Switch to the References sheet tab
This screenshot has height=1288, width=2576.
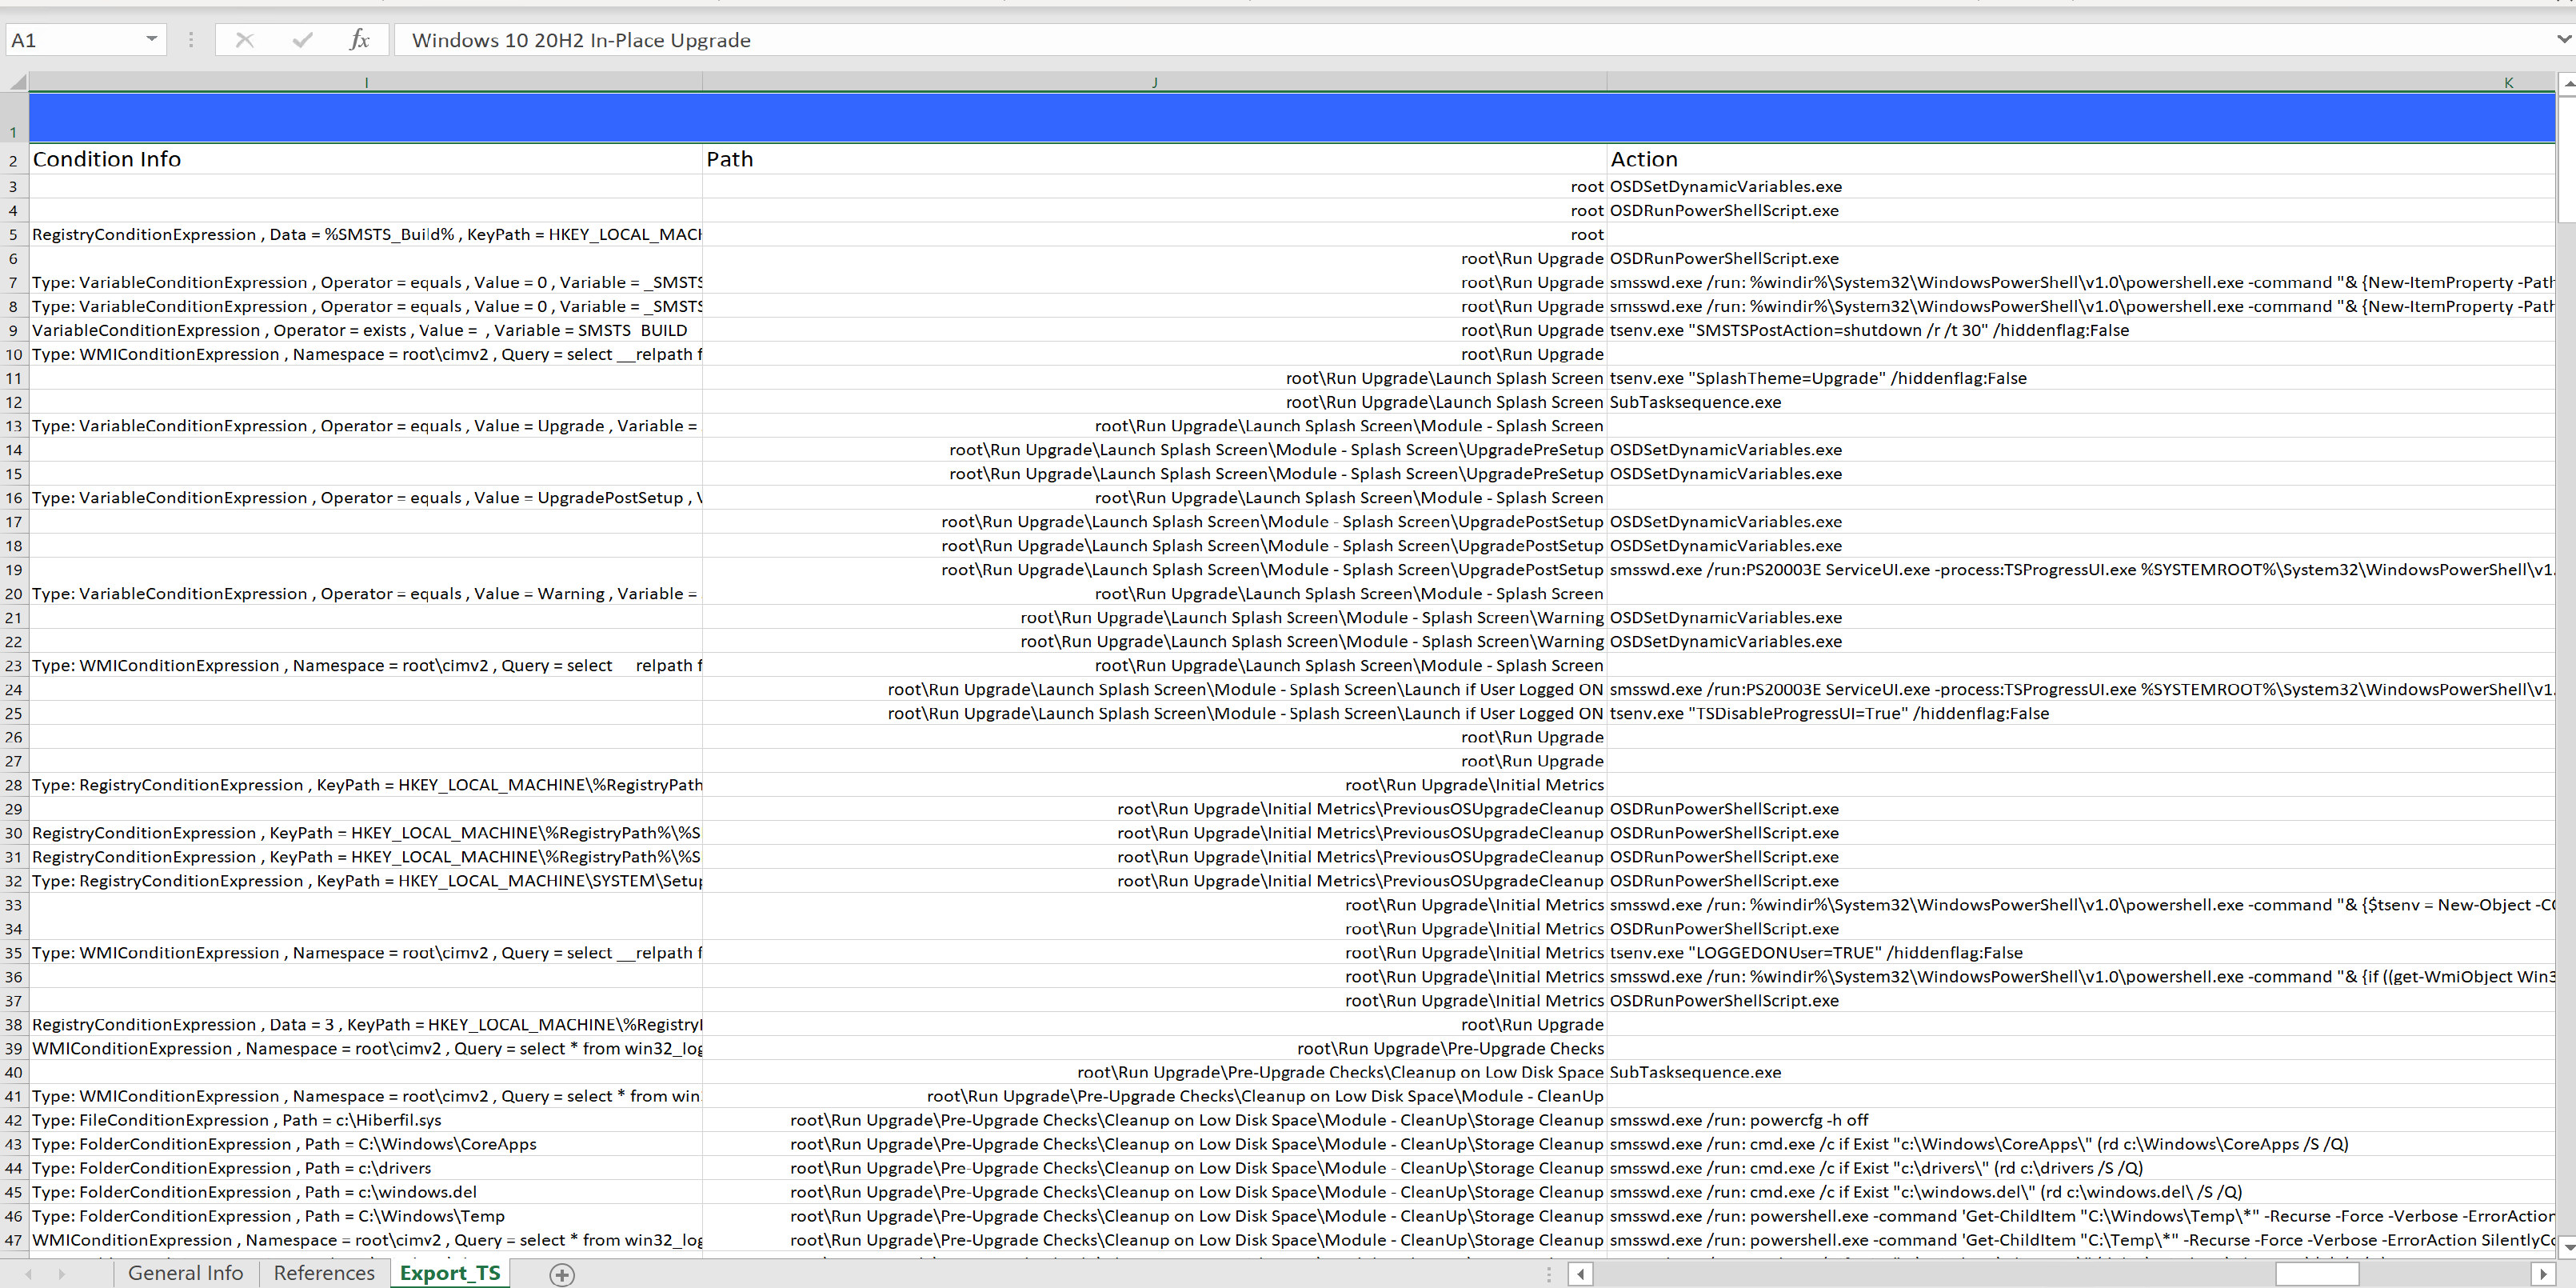(x=324, y=1273)
